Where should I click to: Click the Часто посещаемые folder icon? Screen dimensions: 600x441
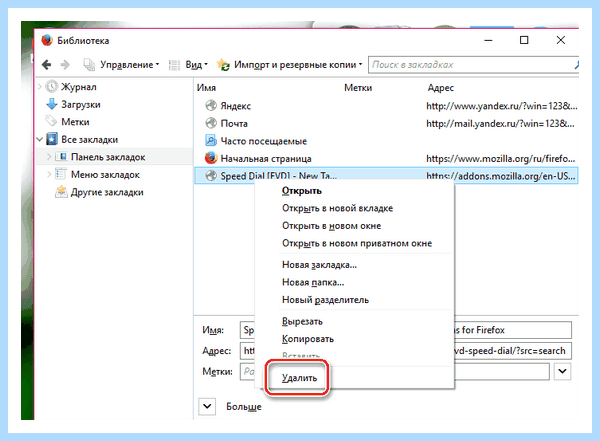(211, 140)
